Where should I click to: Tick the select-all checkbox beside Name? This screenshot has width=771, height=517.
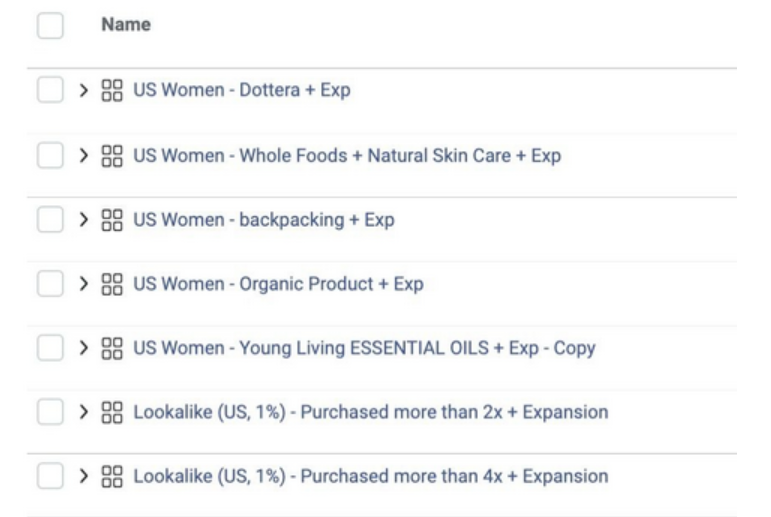pos(50,25)
